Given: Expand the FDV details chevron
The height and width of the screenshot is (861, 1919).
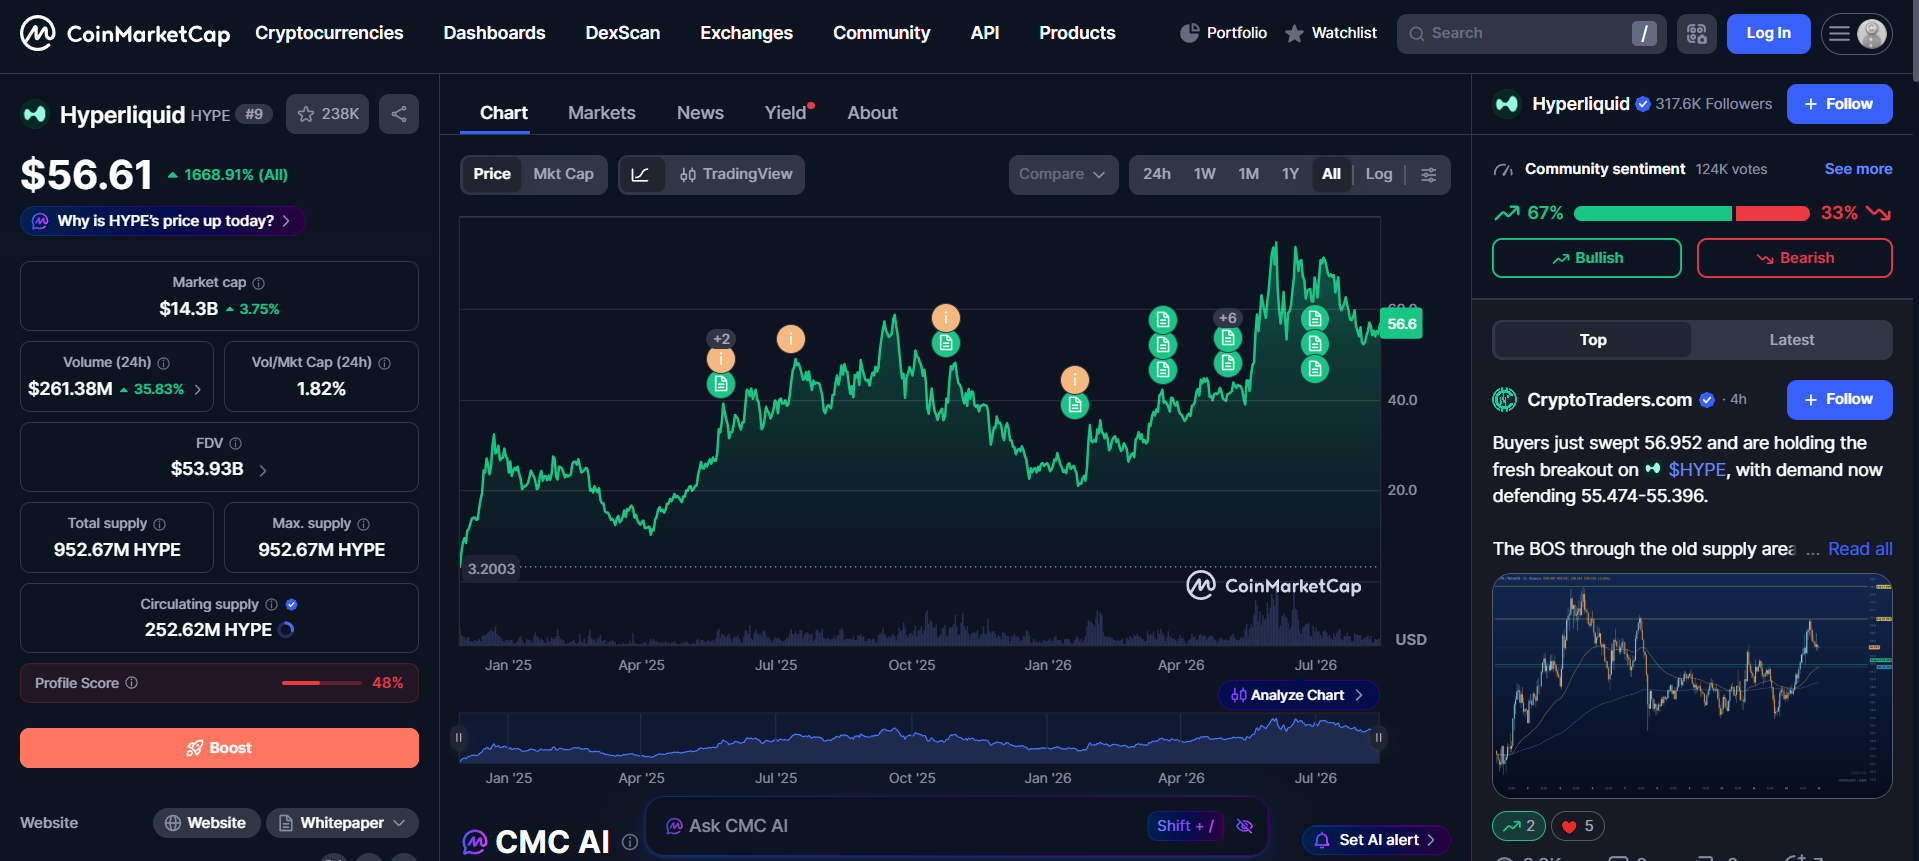Looking at the screenshot, I should click(263, 470).
